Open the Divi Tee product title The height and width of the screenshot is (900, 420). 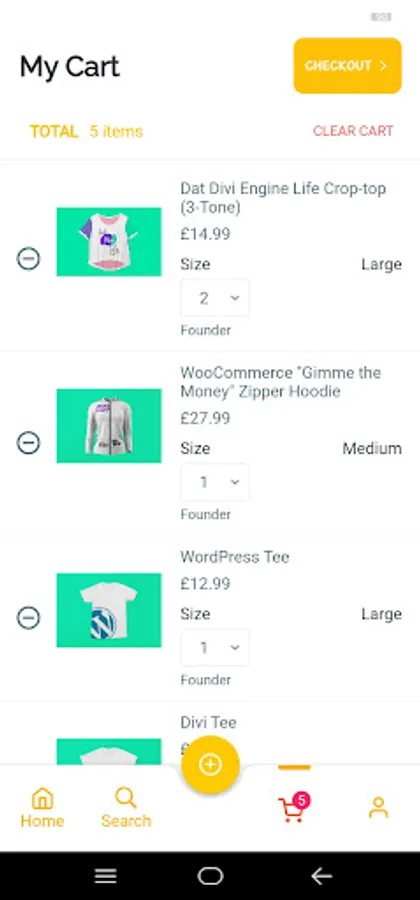[208, 722]
